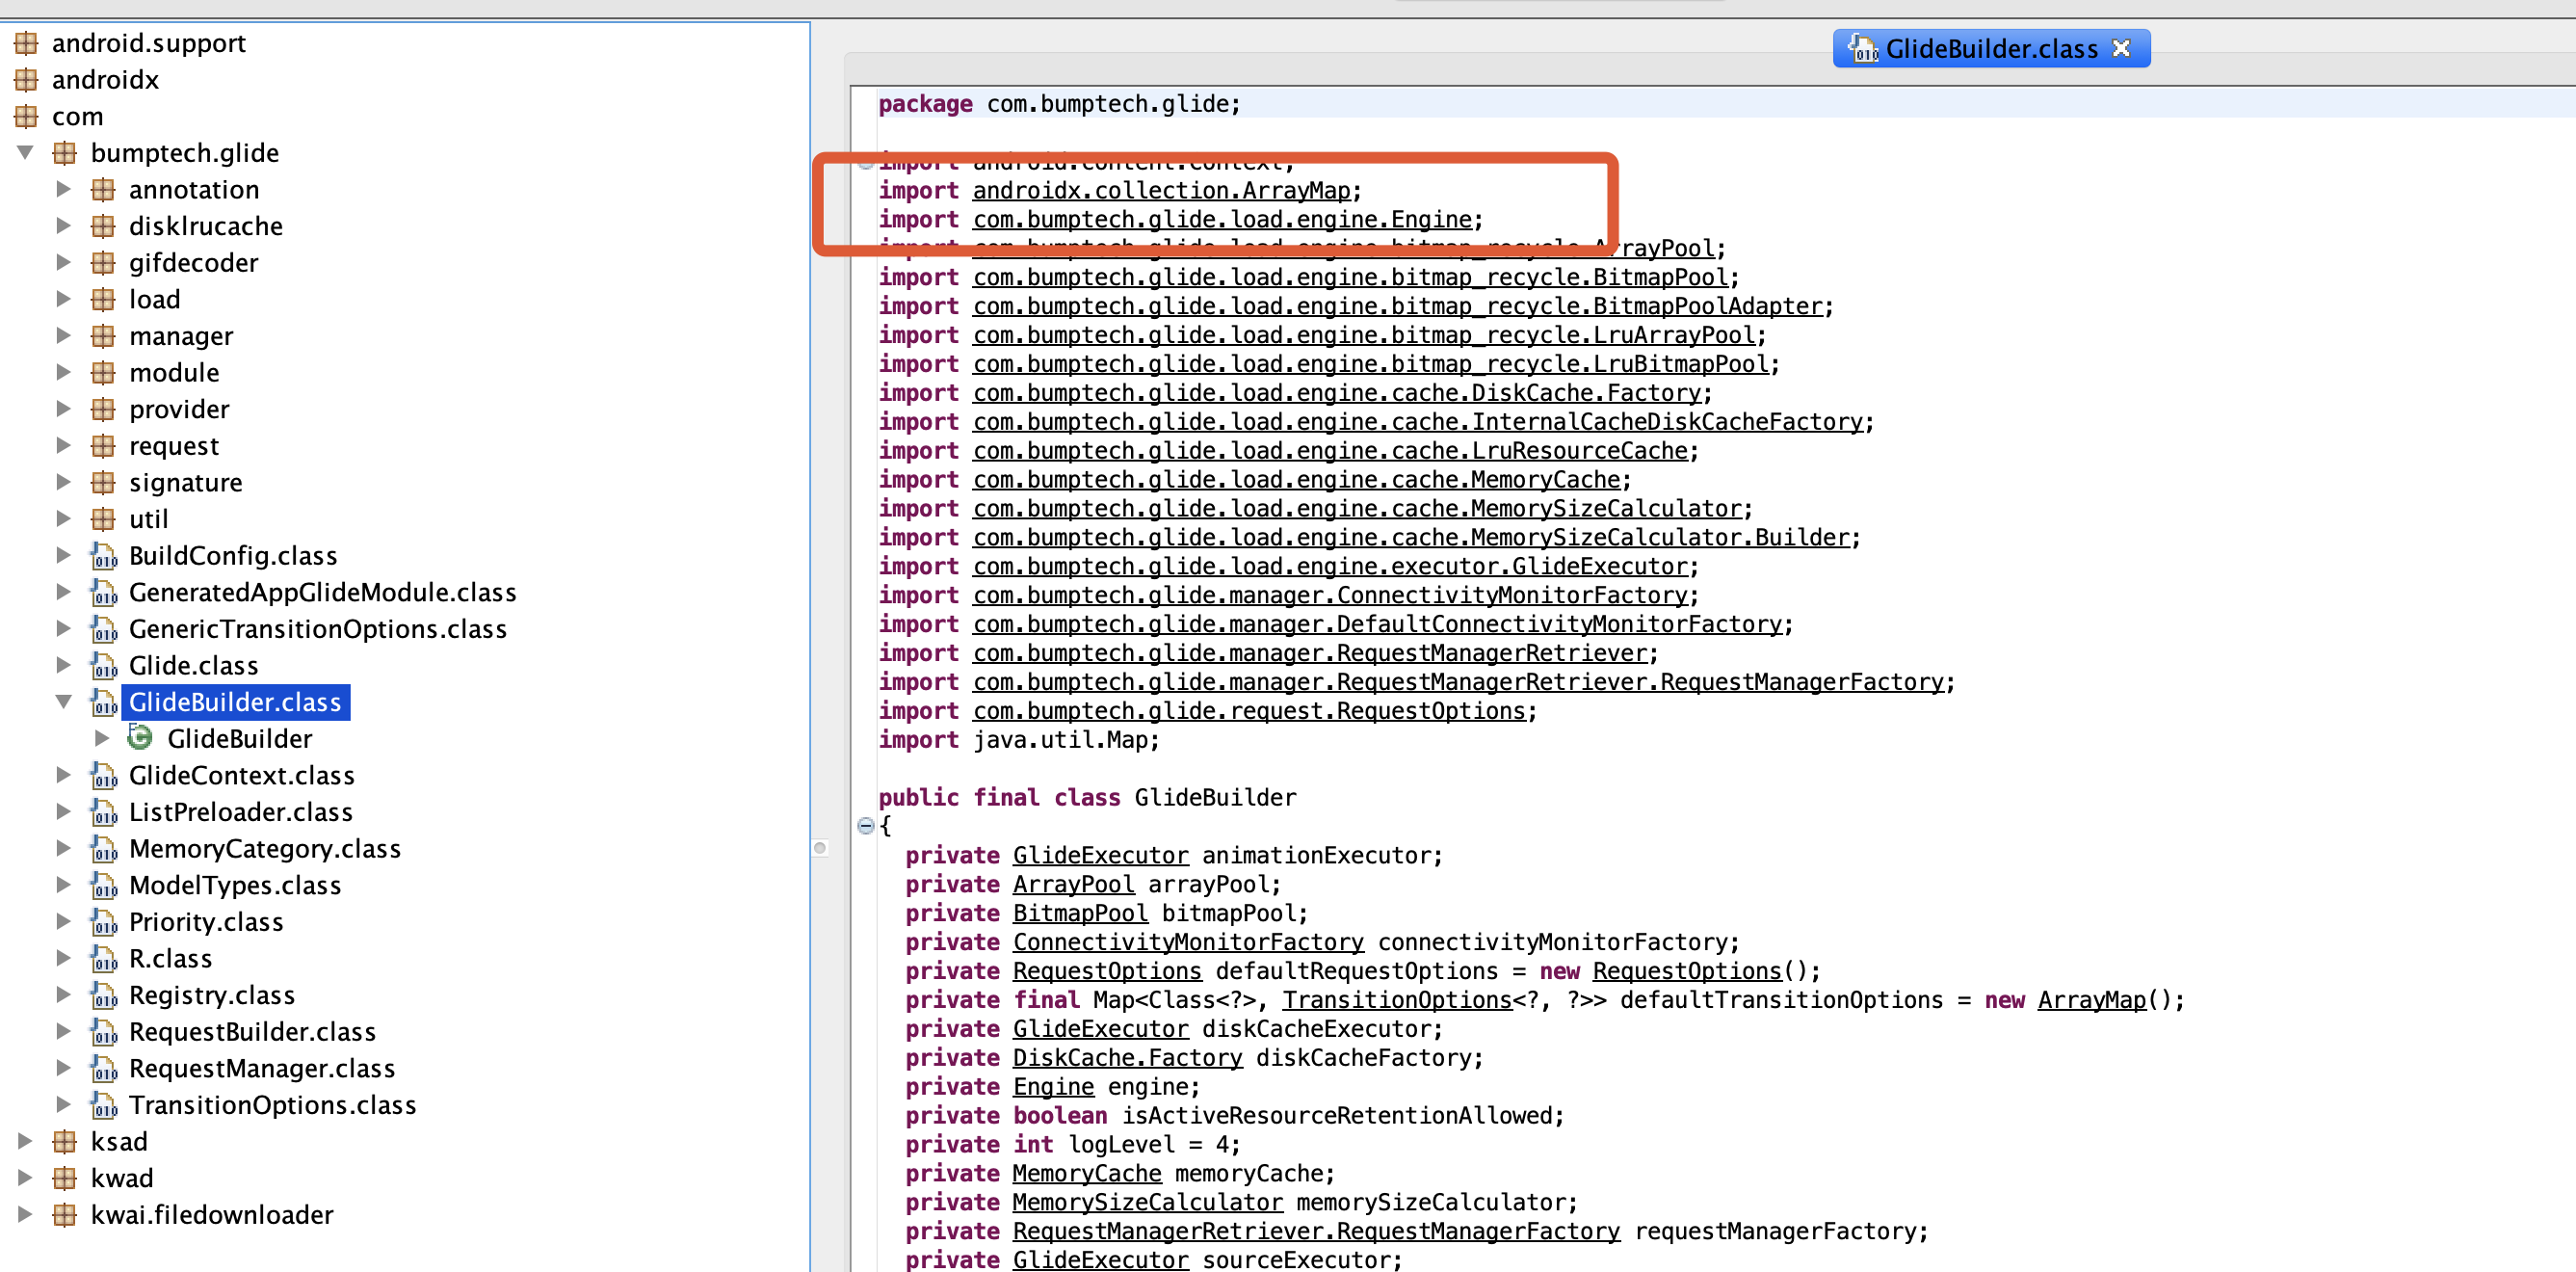Click the ksad package icon

tap(65, 1141)
